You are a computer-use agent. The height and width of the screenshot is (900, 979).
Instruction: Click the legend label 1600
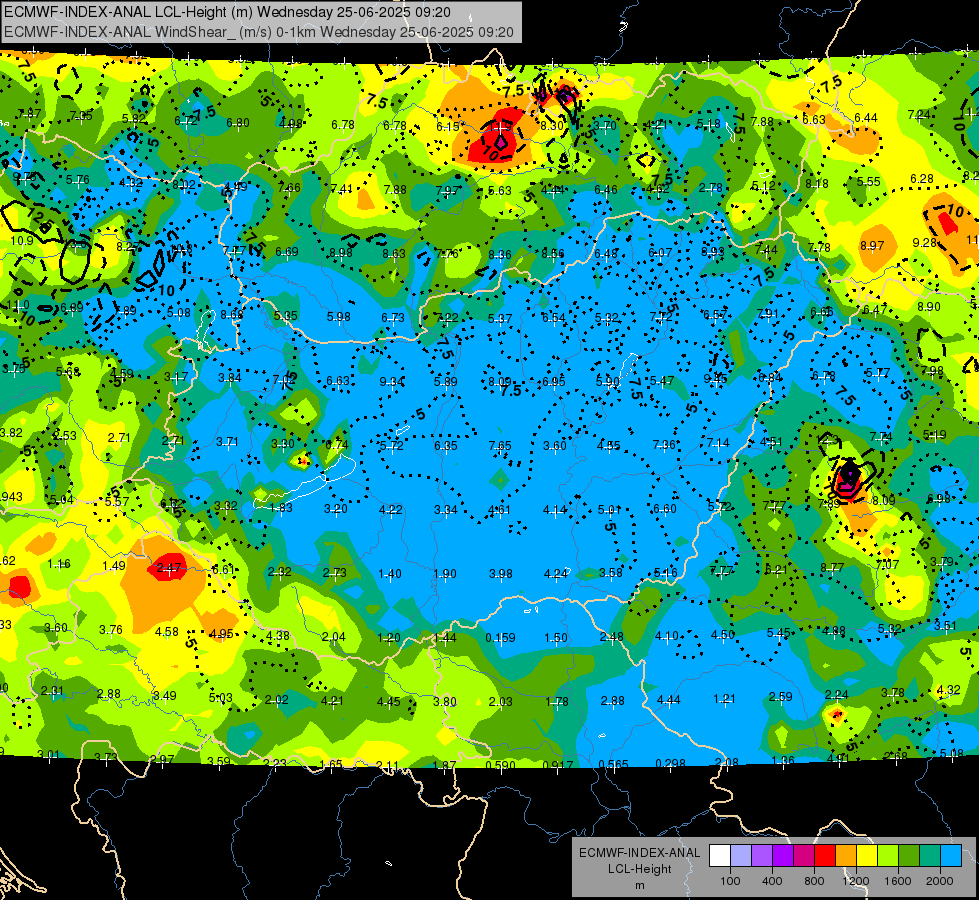[x=898, y=881]
